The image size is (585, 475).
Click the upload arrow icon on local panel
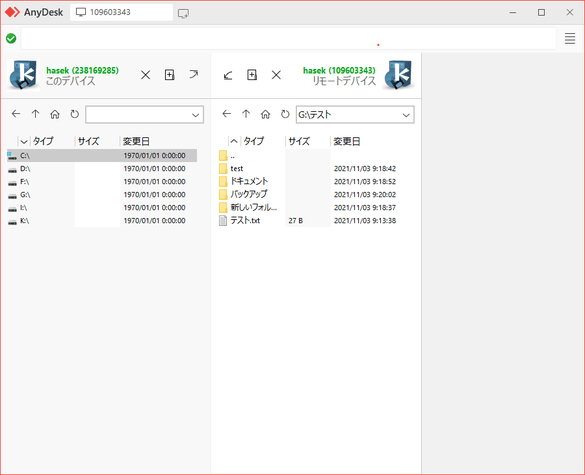(x=193, y=75)
